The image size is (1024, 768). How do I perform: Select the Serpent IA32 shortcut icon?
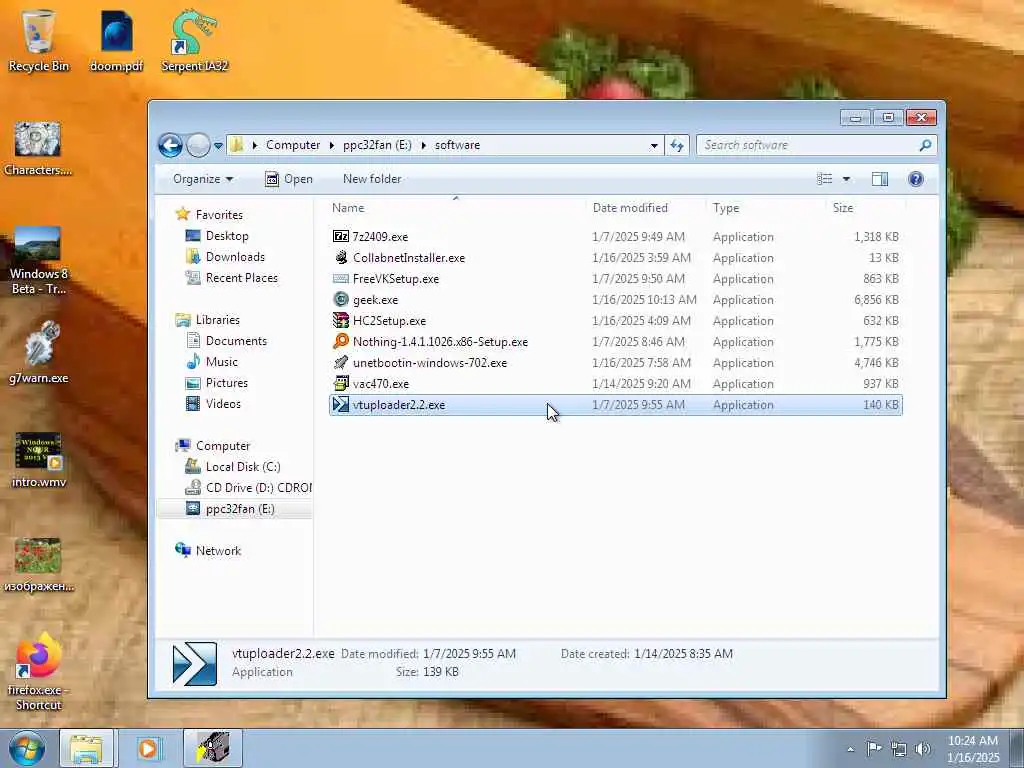[x=195, y=40]
